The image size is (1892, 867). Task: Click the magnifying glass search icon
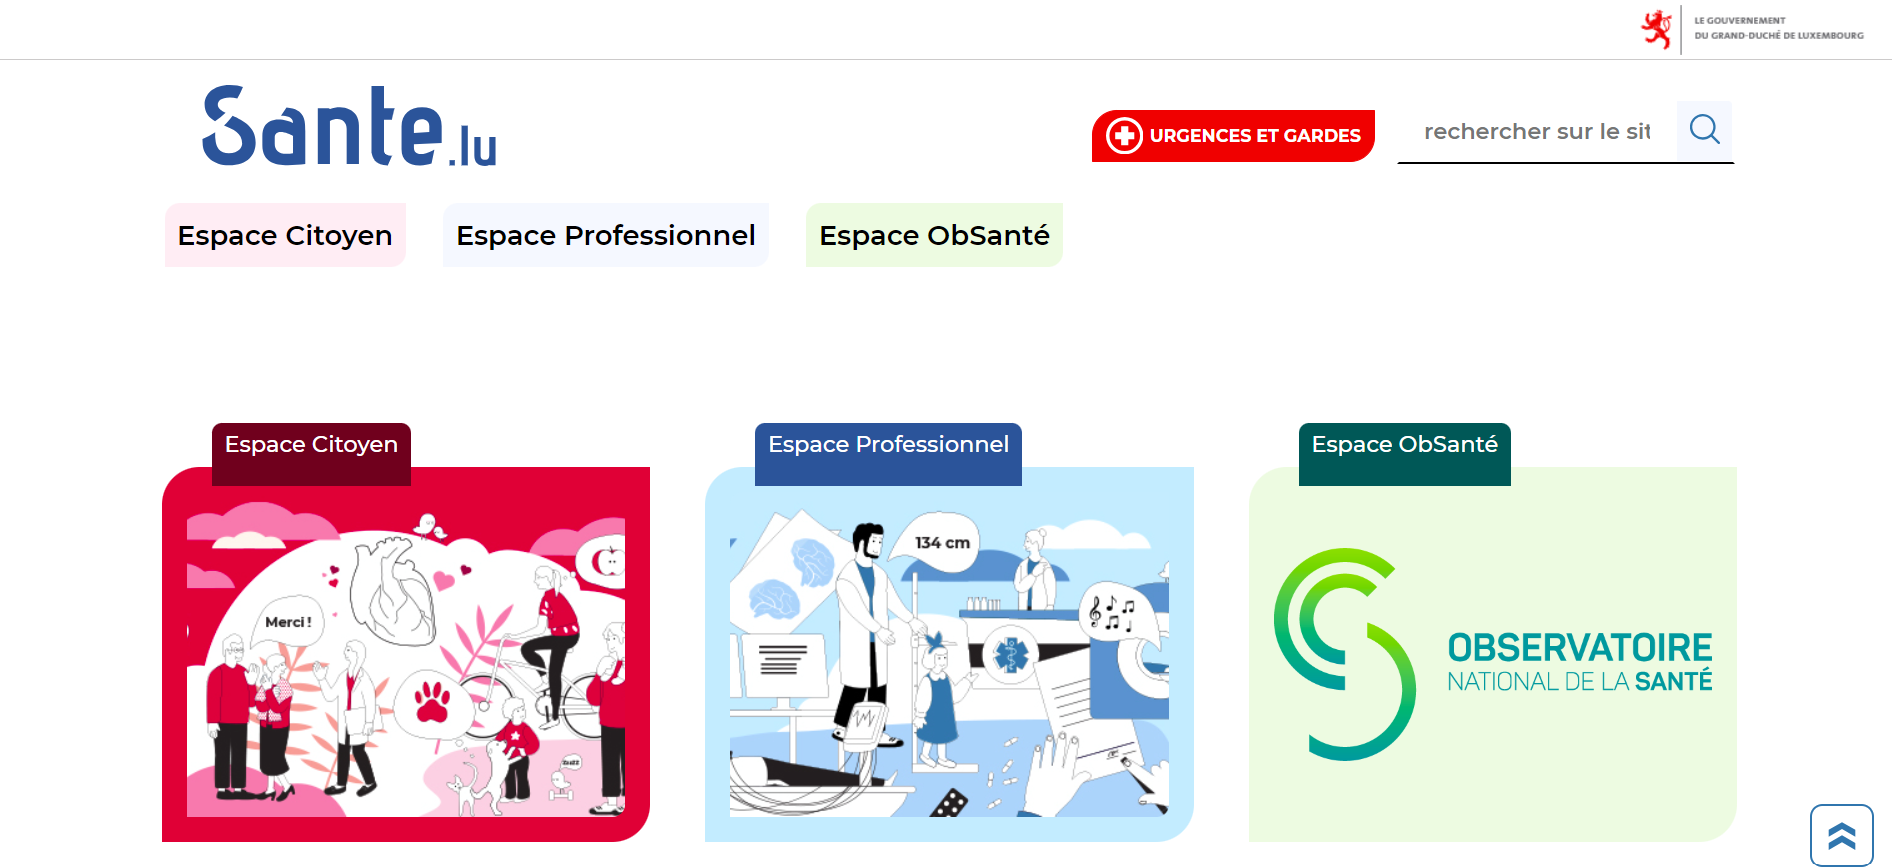1704,130
